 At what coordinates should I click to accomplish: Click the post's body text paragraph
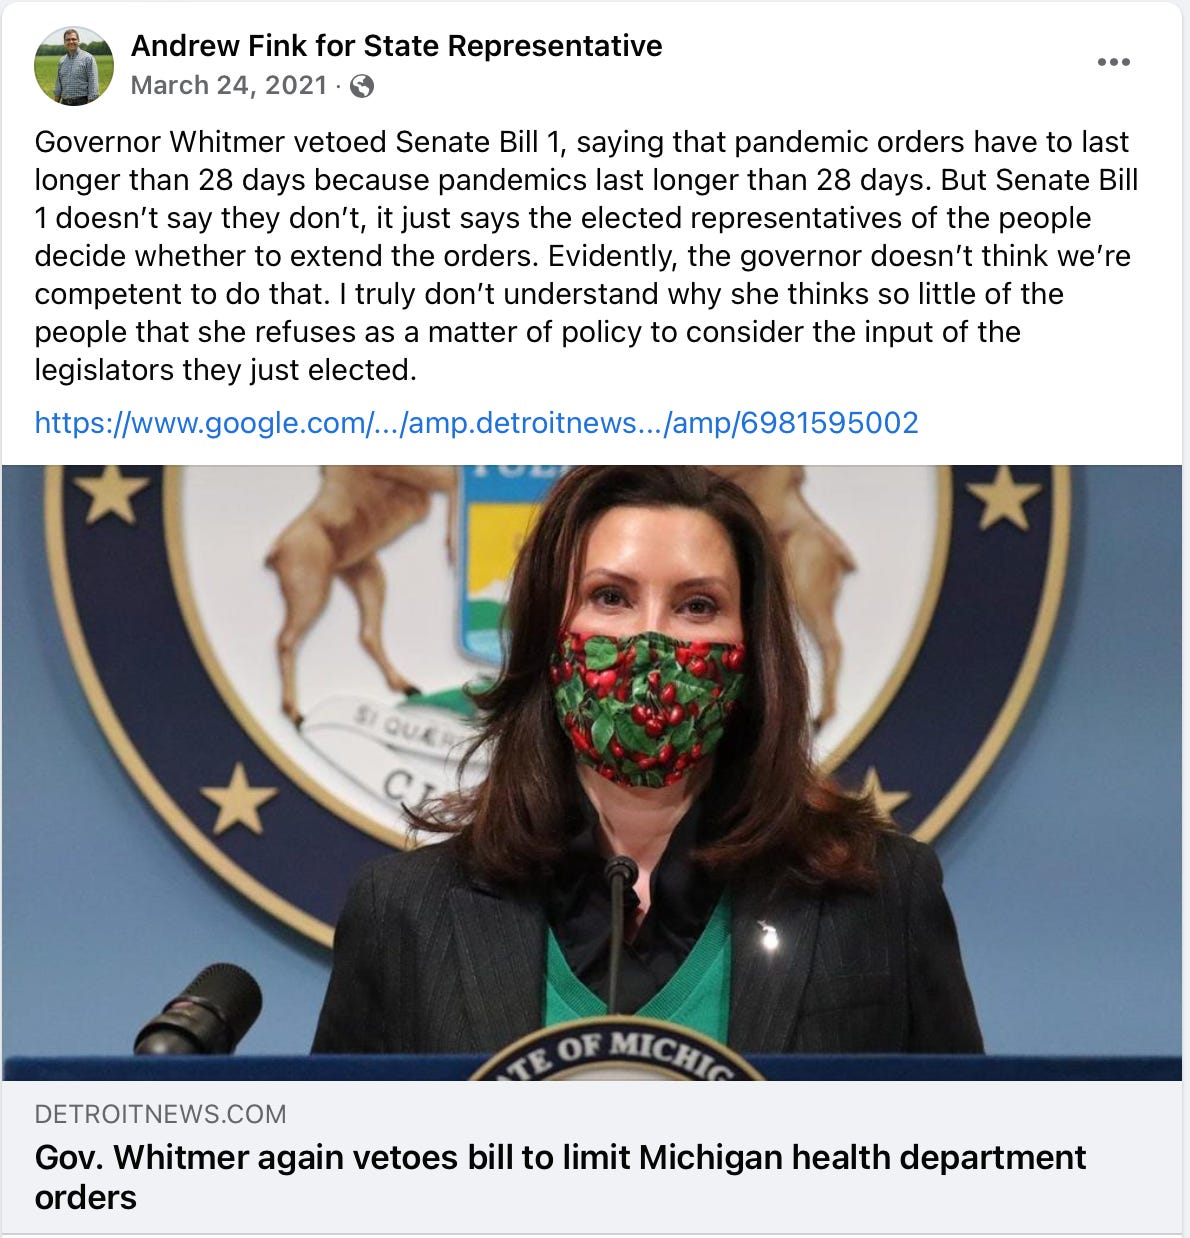tap(586, 256)
